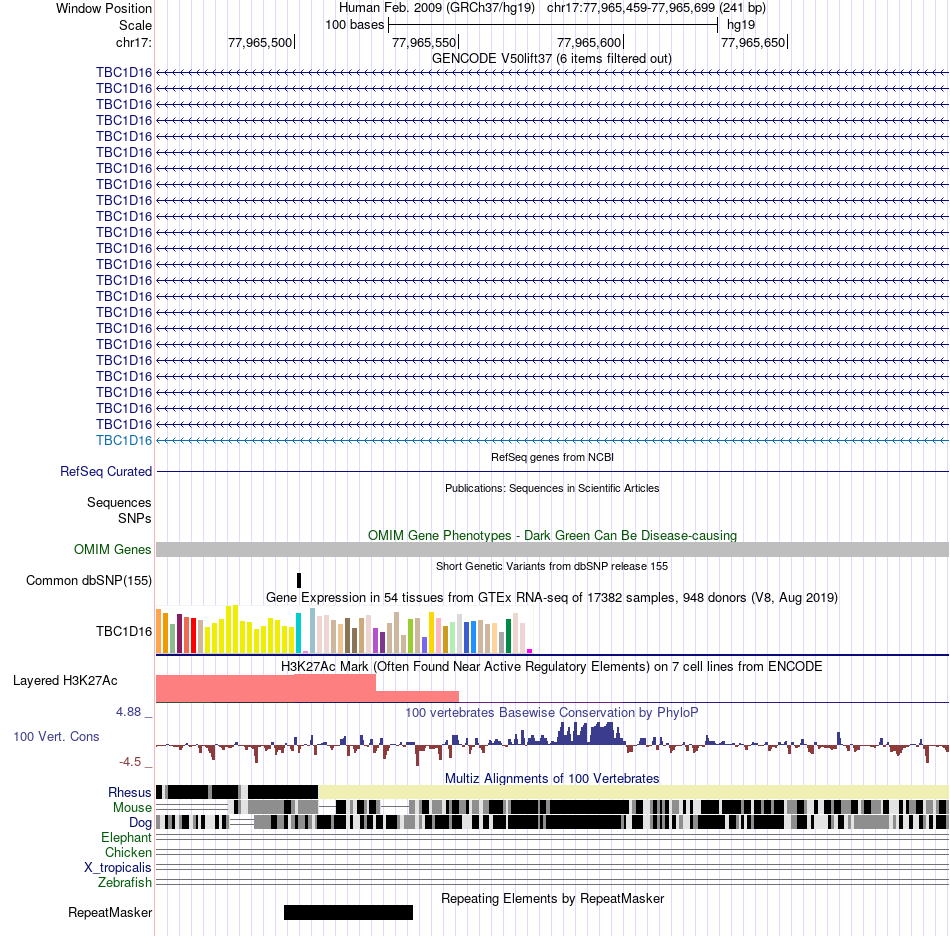The image size is (950, 936).
Task: Select the black RepeatMasker repeat block
Action: point(348,912)
